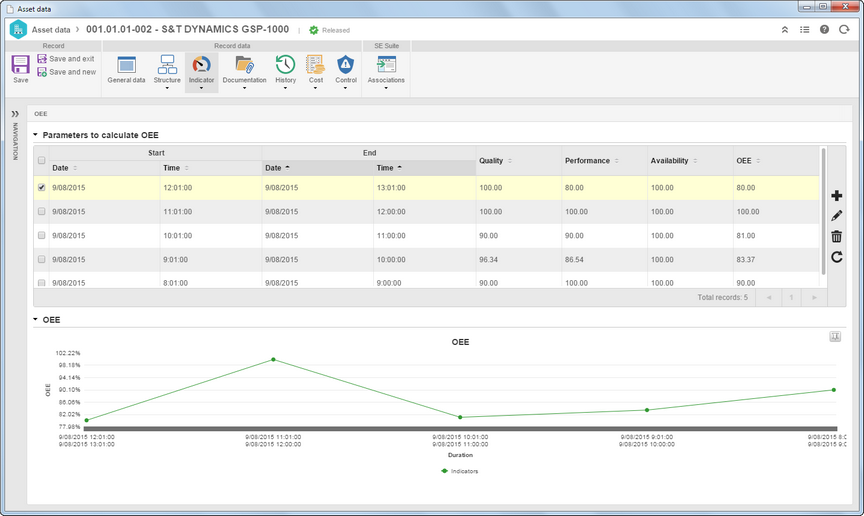864x516 pixels.
Task: Open the Cost section
Action: click(x=316, y=69)
